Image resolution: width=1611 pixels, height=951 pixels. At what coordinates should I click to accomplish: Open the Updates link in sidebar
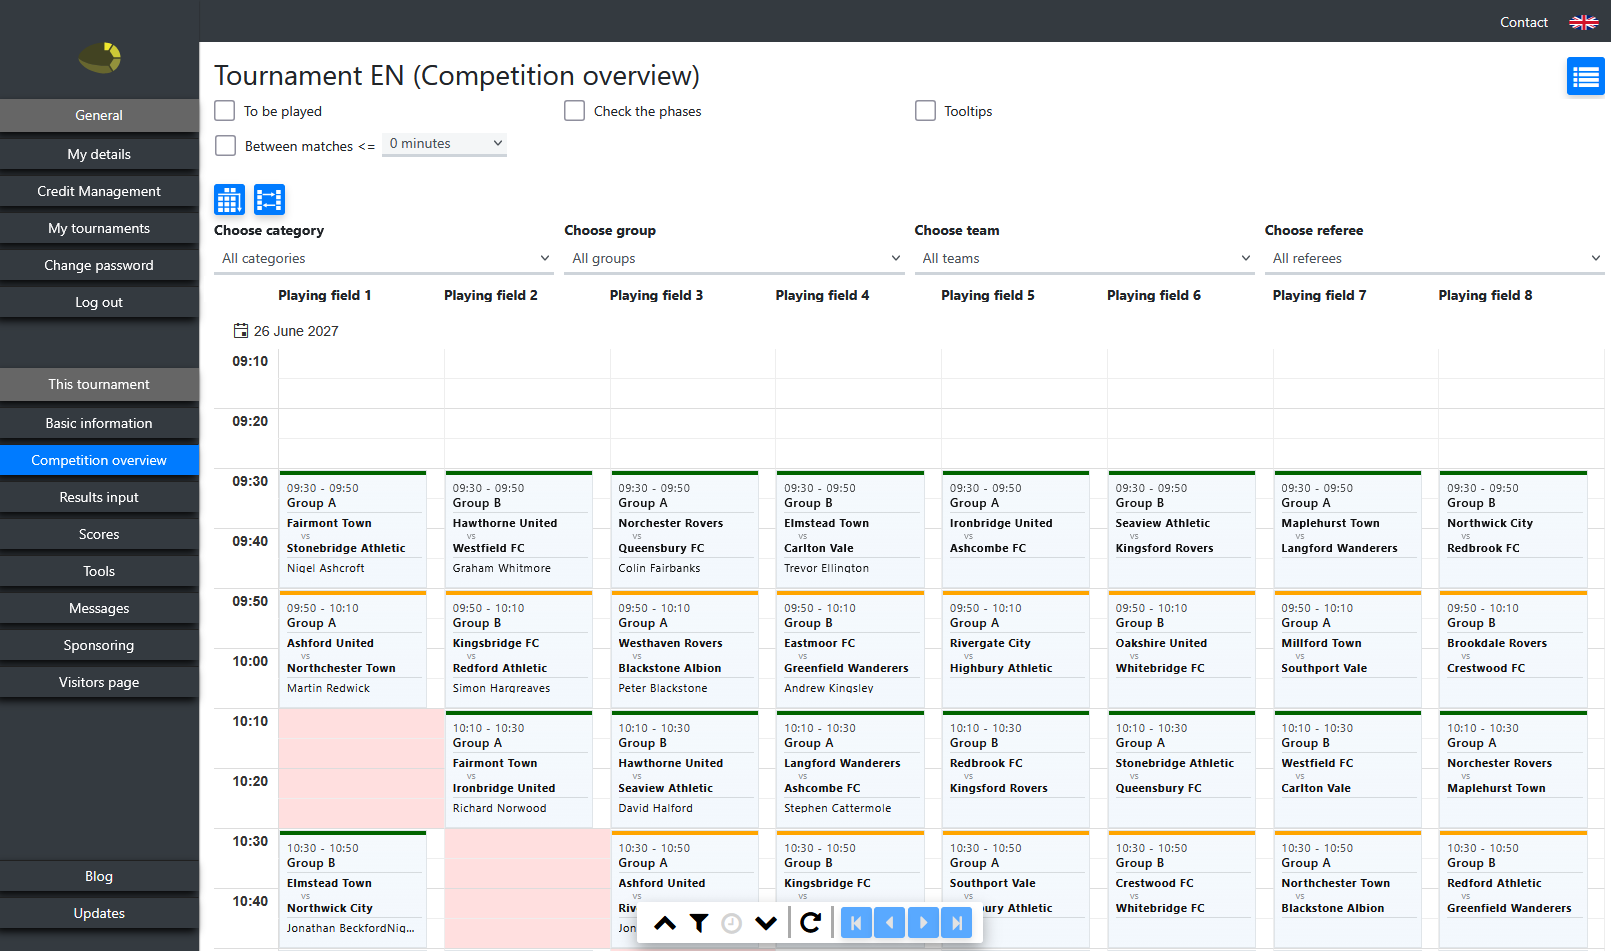99,913
